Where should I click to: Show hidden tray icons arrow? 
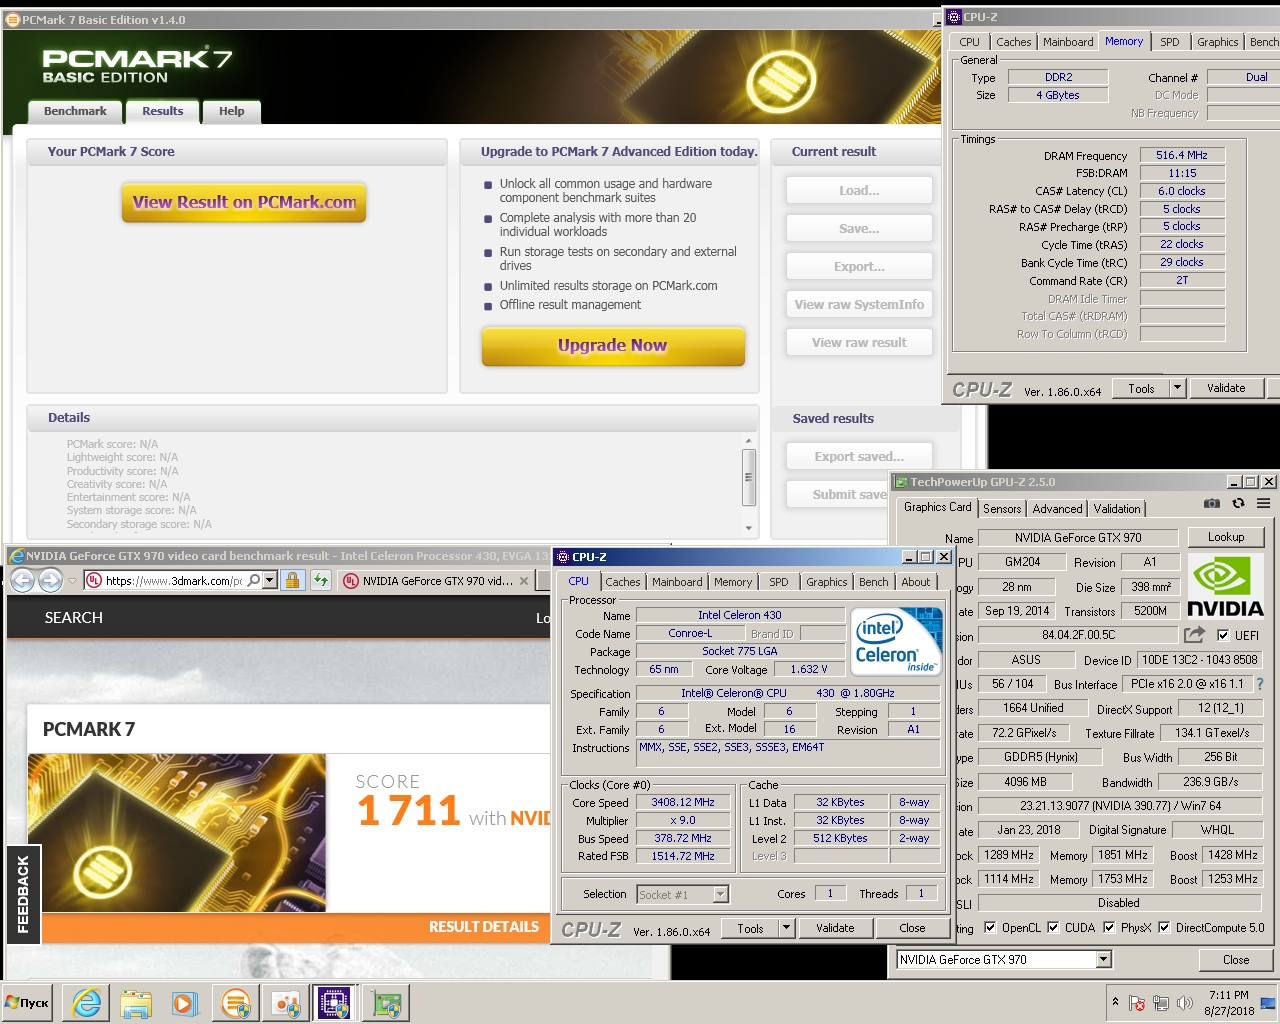pos(1115,1001)
